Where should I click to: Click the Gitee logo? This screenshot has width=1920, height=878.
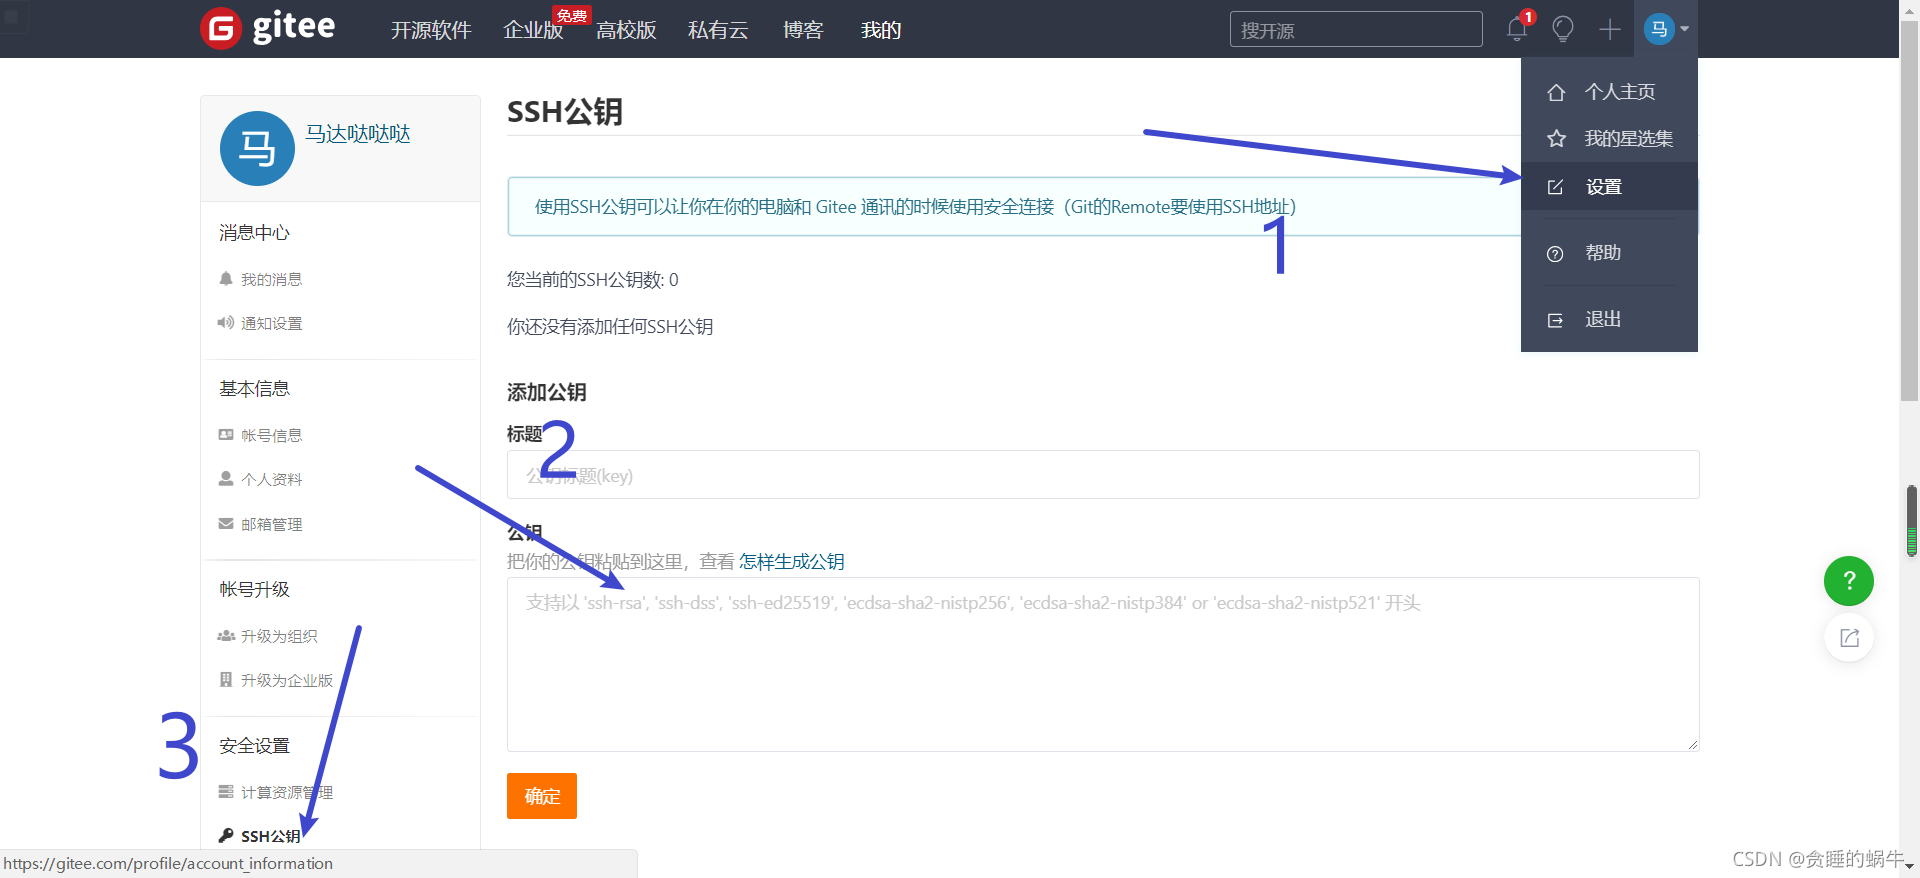tap(268, 28)
